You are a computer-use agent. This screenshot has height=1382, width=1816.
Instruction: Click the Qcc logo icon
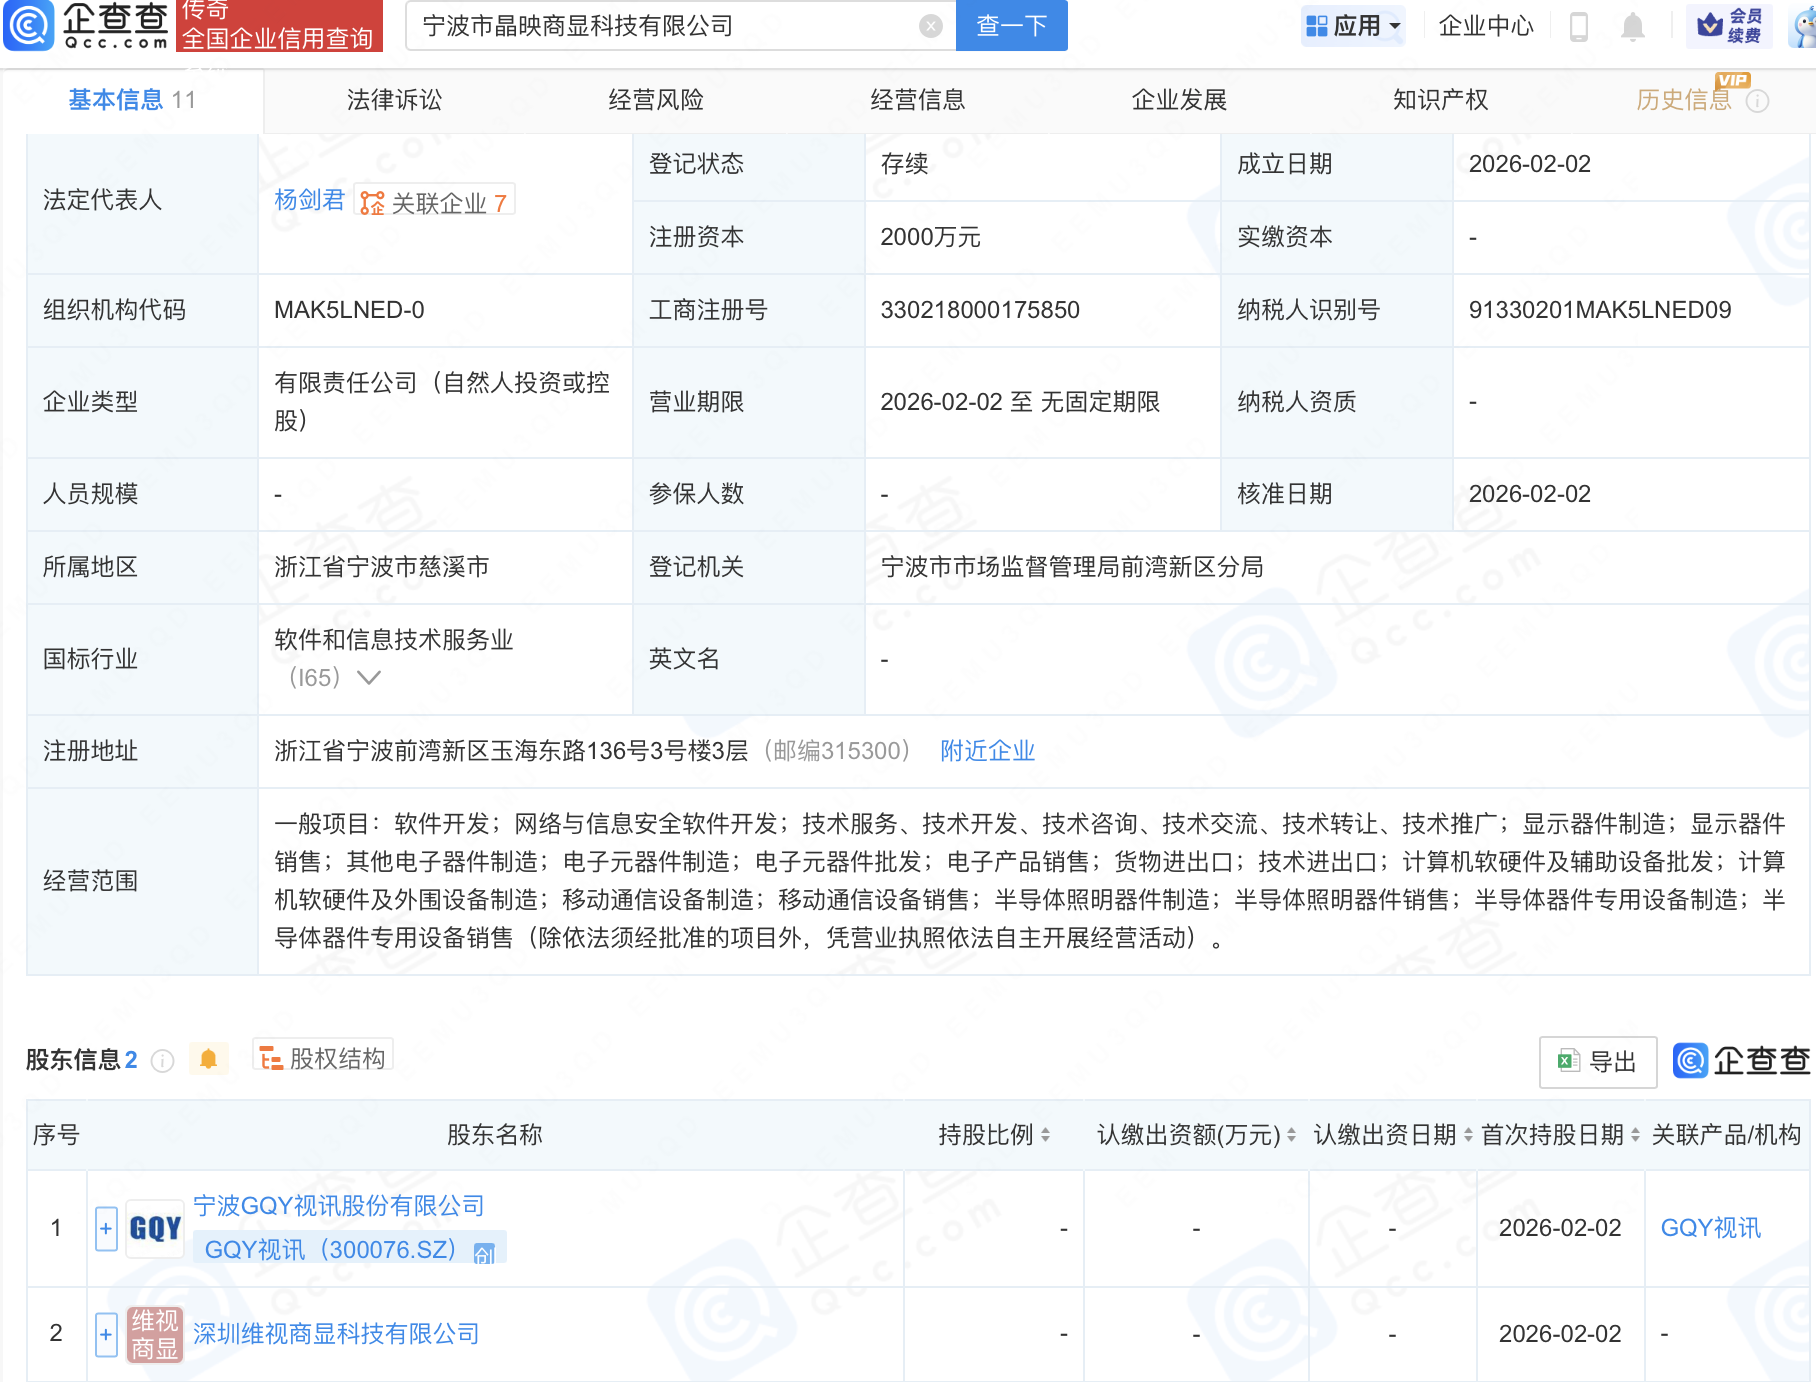point(30,25)
